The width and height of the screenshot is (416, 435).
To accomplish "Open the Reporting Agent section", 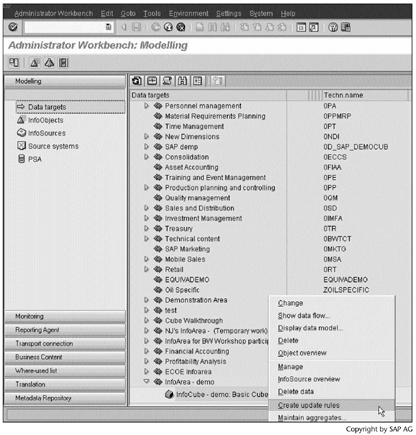I will pos(65,330).
